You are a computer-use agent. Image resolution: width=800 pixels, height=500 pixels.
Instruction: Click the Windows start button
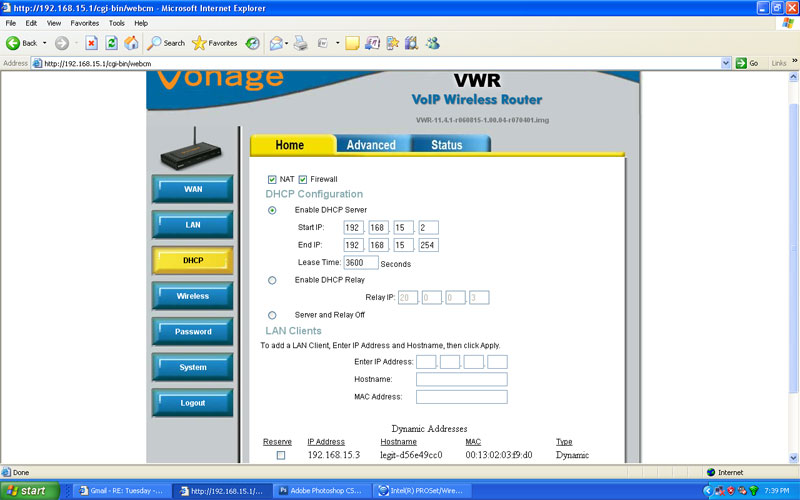coord(29,491)
